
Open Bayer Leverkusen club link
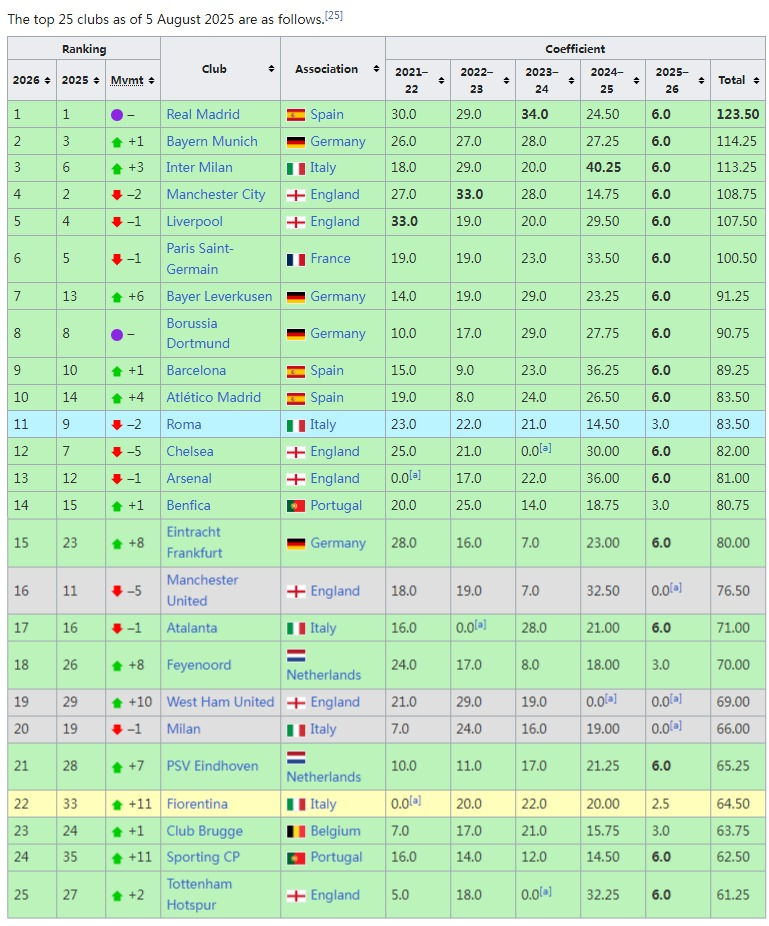click(219, 296)
